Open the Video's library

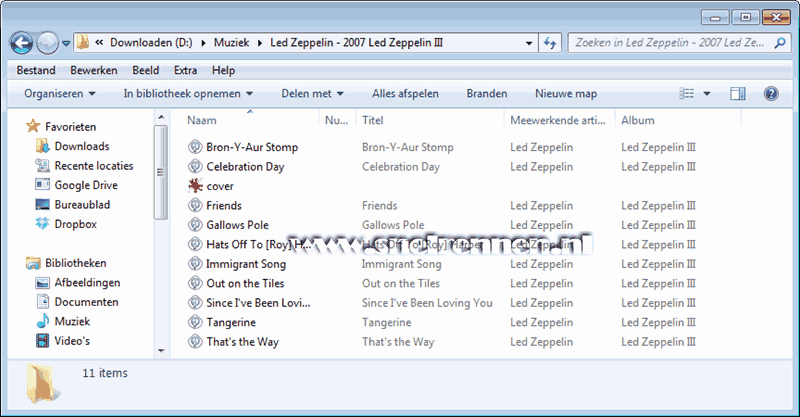tap(72, 341)
